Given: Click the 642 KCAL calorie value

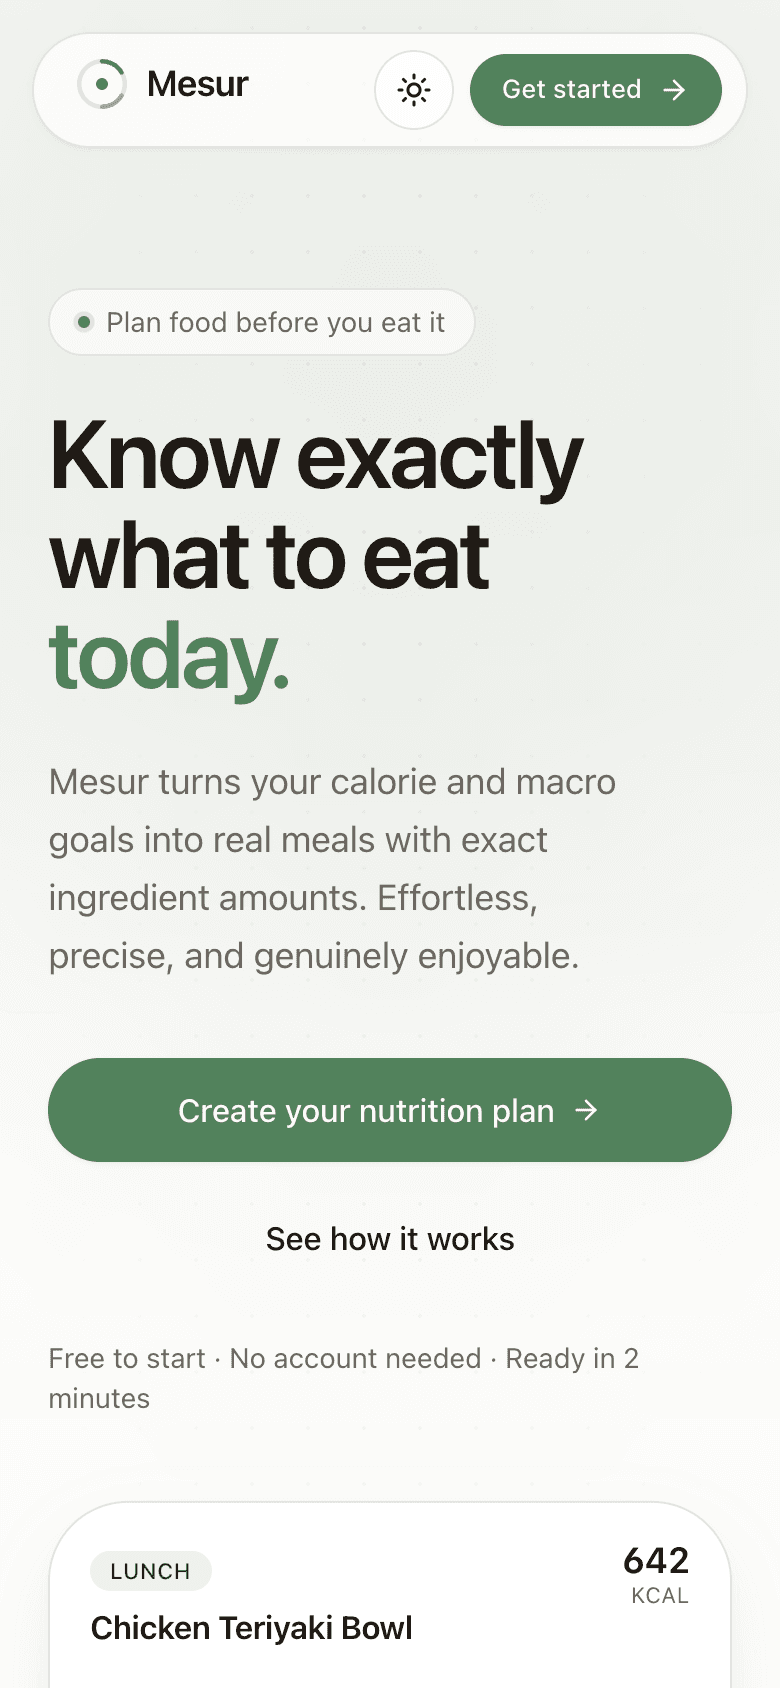Looking at the screenshot, I should tap(657, 1574).
